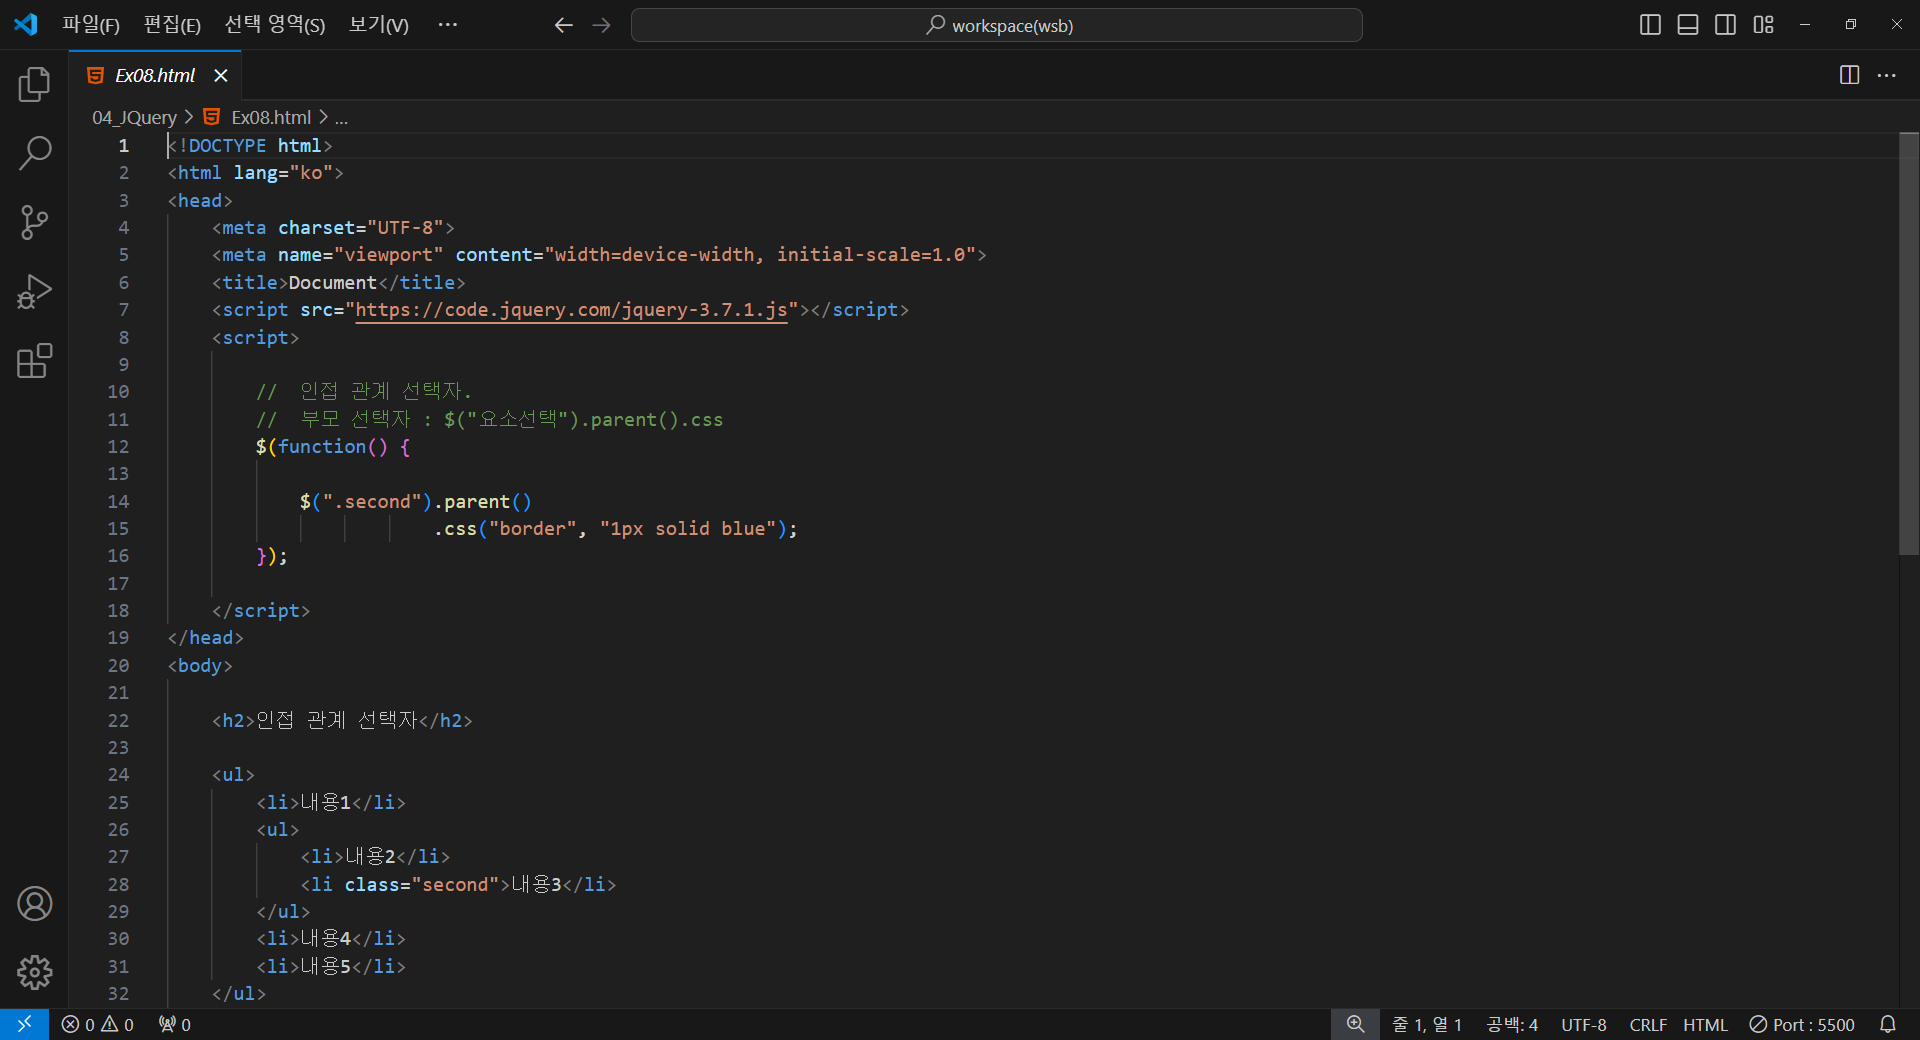Click the 내용5 list item line

coord(331,967)
